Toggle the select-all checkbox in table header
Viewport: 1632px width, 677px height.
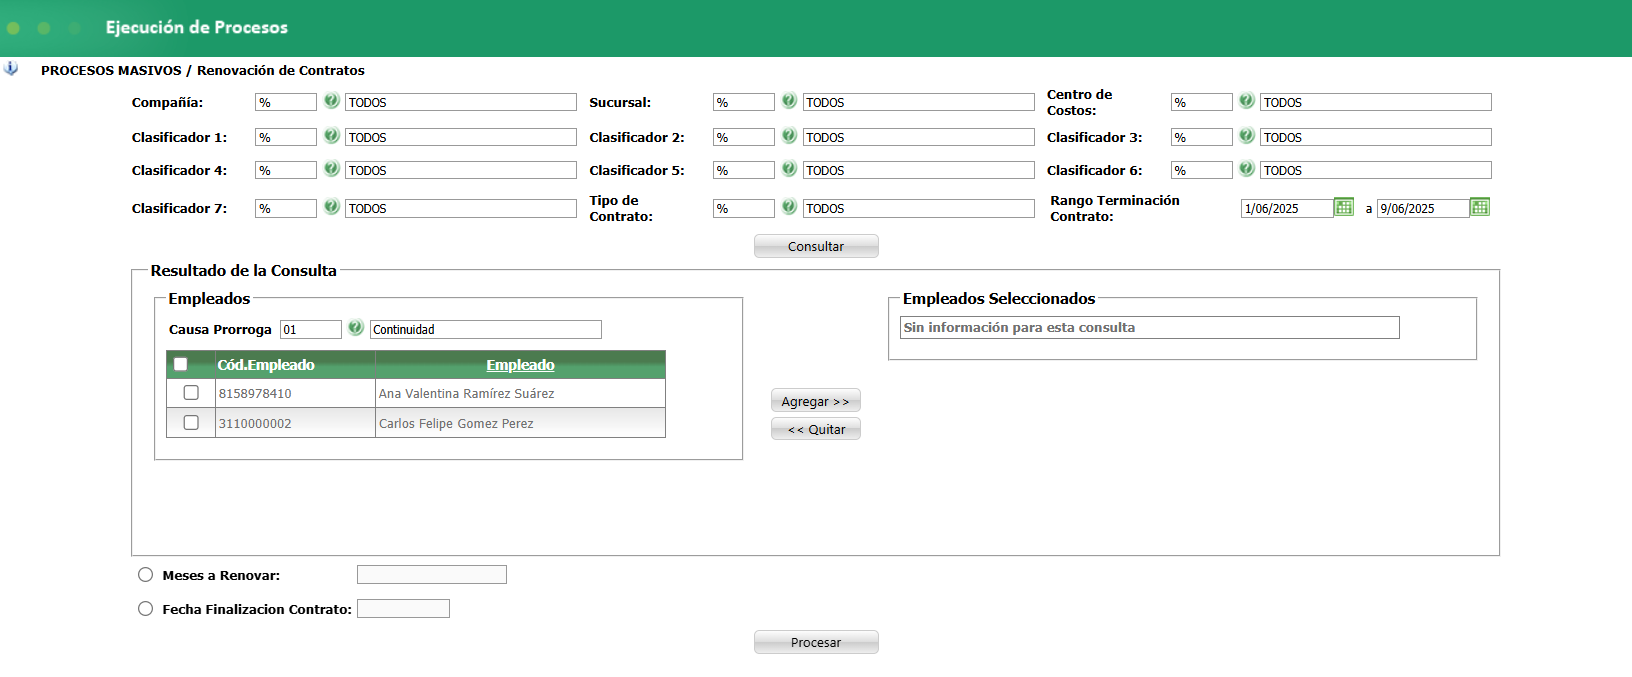pos(181,364)
